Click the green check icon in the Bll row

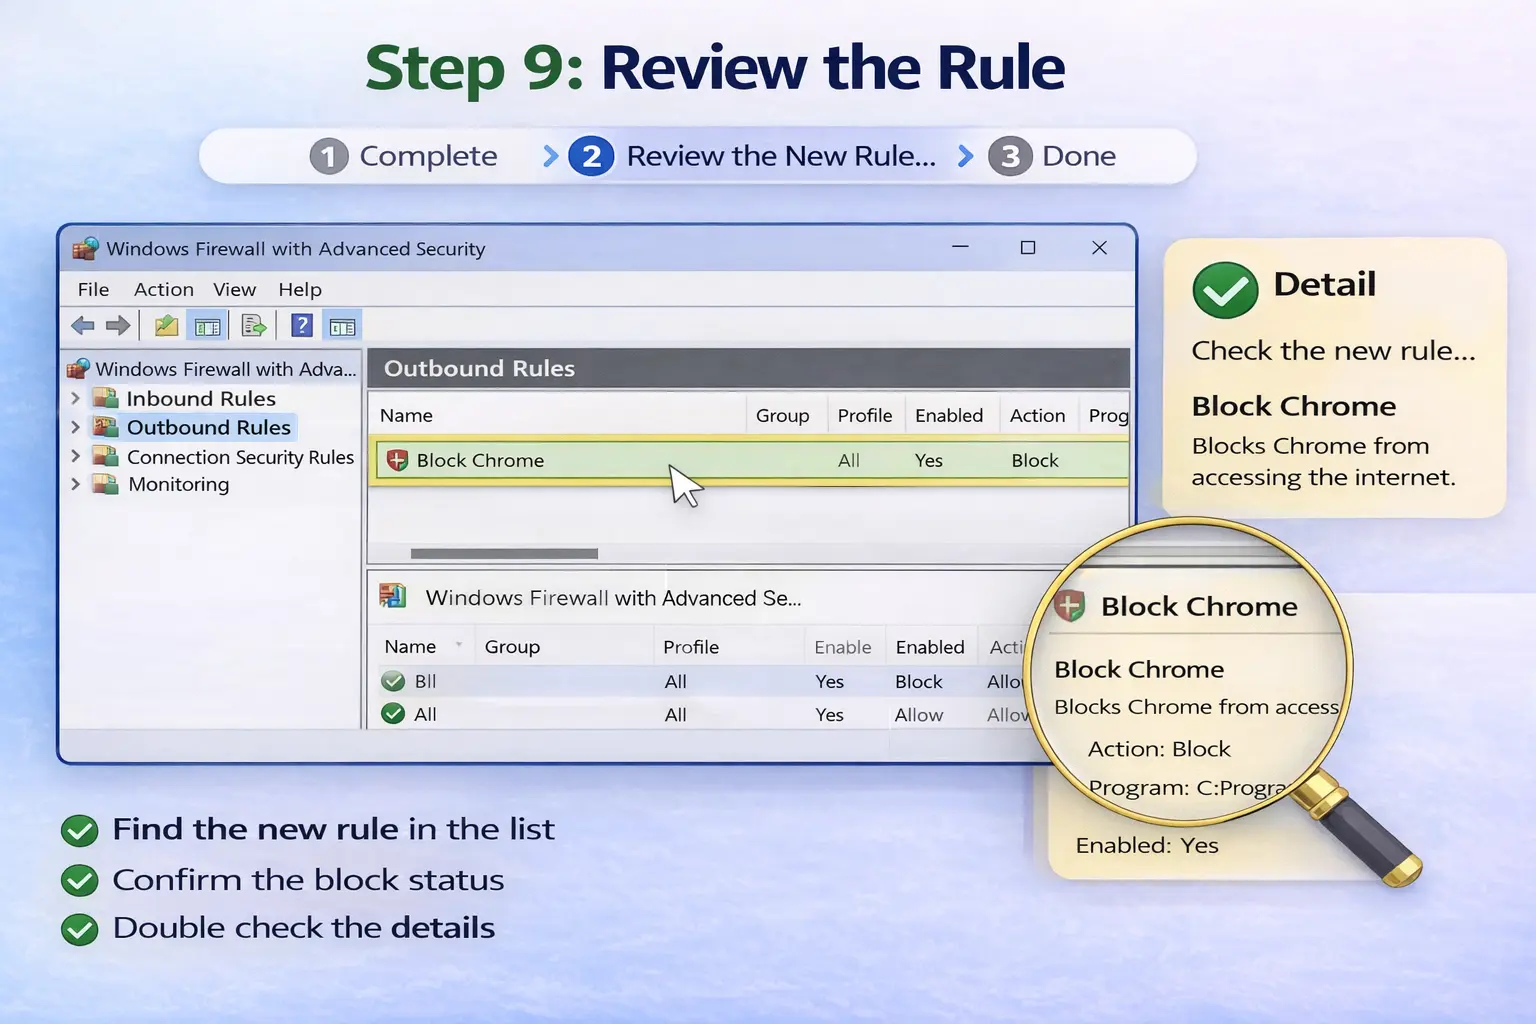coord(393,681)
